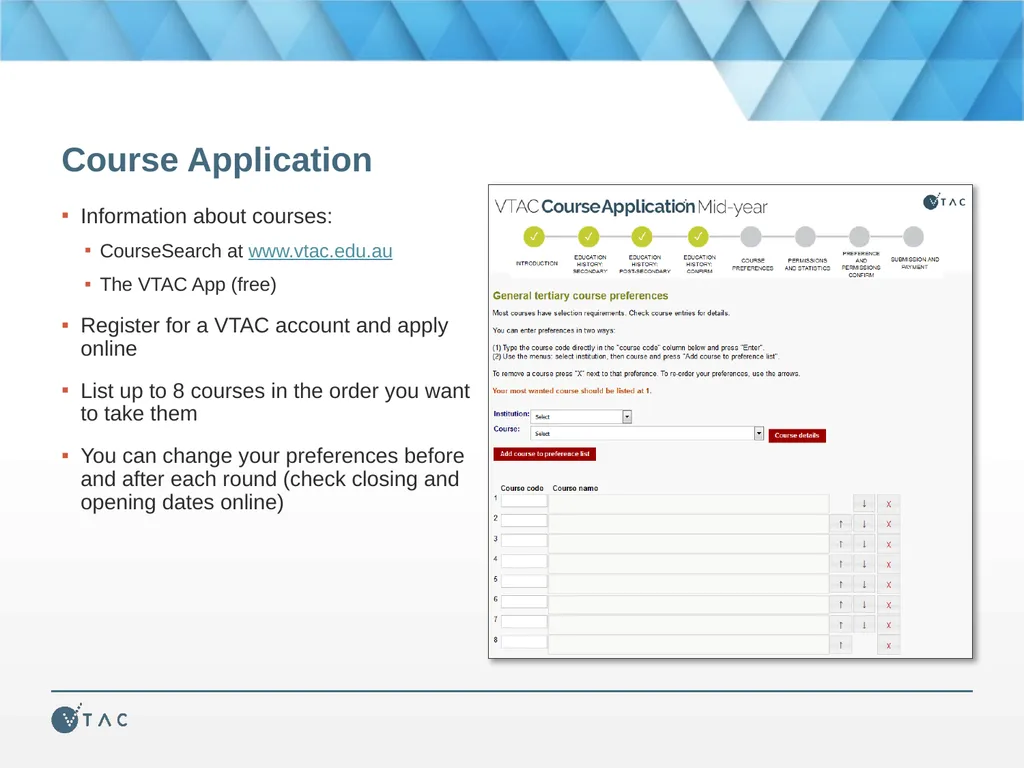Click Education History Confirm step circle
Screen dimensions: 1024x768
tap(698, 236)
